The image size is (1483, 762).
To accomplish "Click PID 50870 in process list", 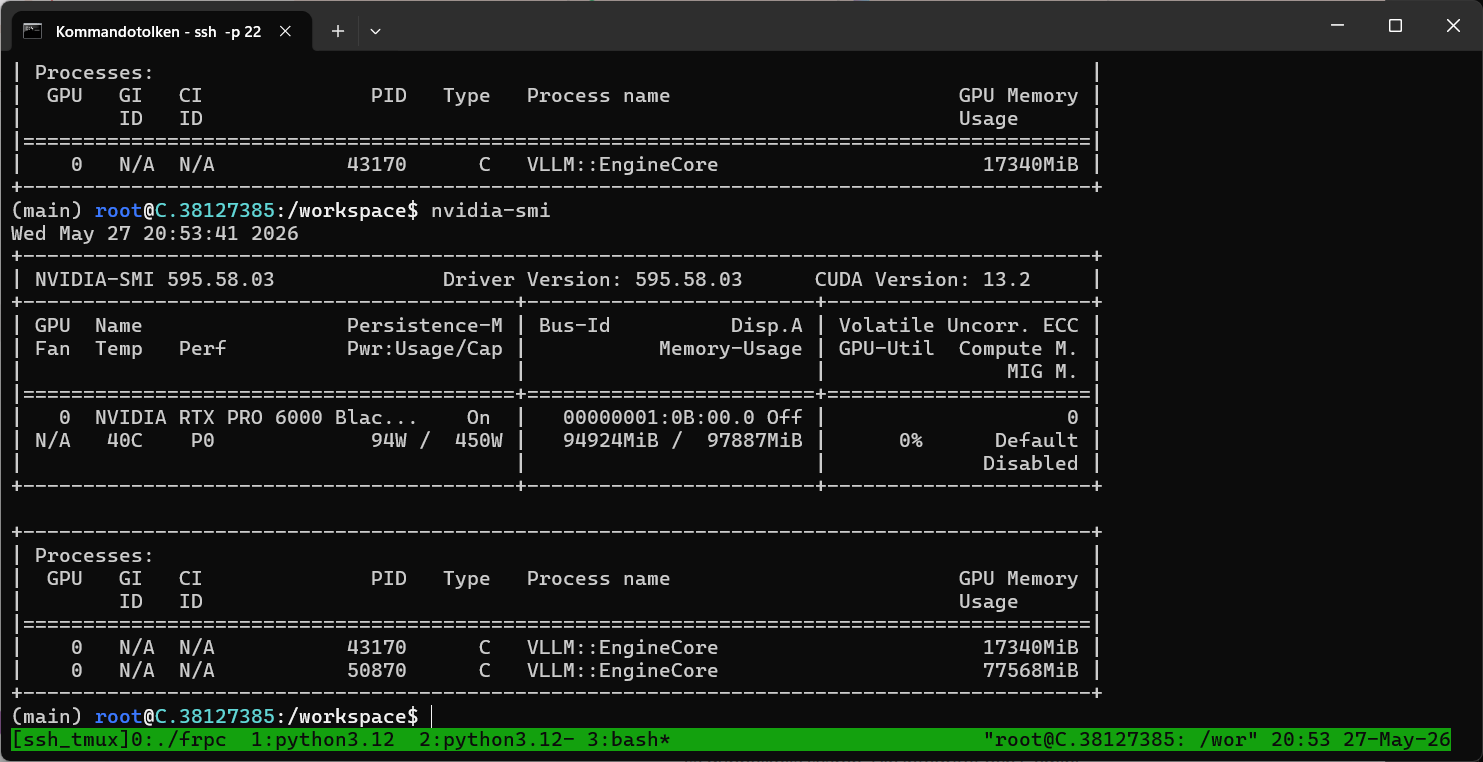I will click(x=376, y=671).
